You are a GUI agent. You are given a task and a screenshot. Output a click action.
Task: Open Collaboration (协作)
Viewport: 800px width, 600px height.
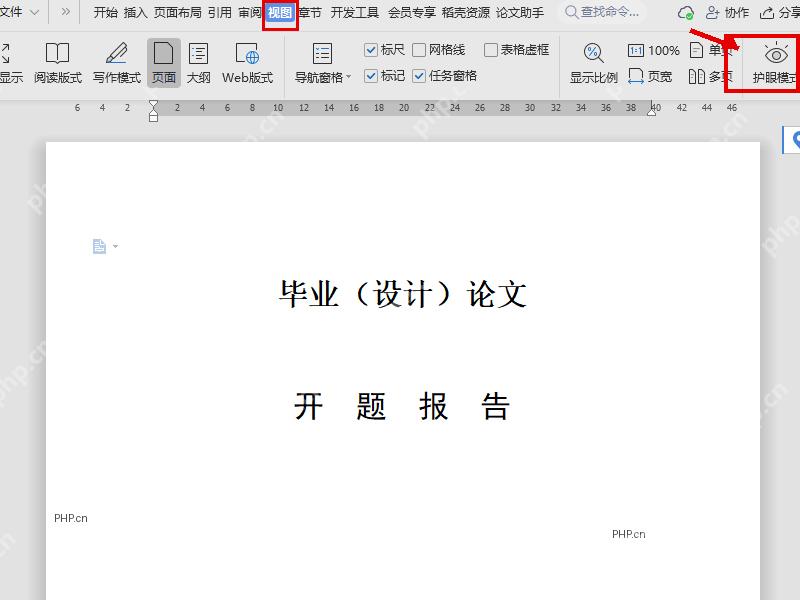(x=727, y=12)
